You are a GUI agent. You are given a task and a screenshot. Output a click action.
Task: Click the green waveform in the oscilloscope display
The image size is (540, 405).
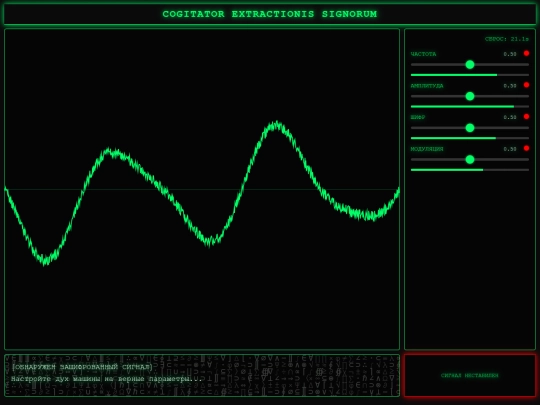(202, 193)
